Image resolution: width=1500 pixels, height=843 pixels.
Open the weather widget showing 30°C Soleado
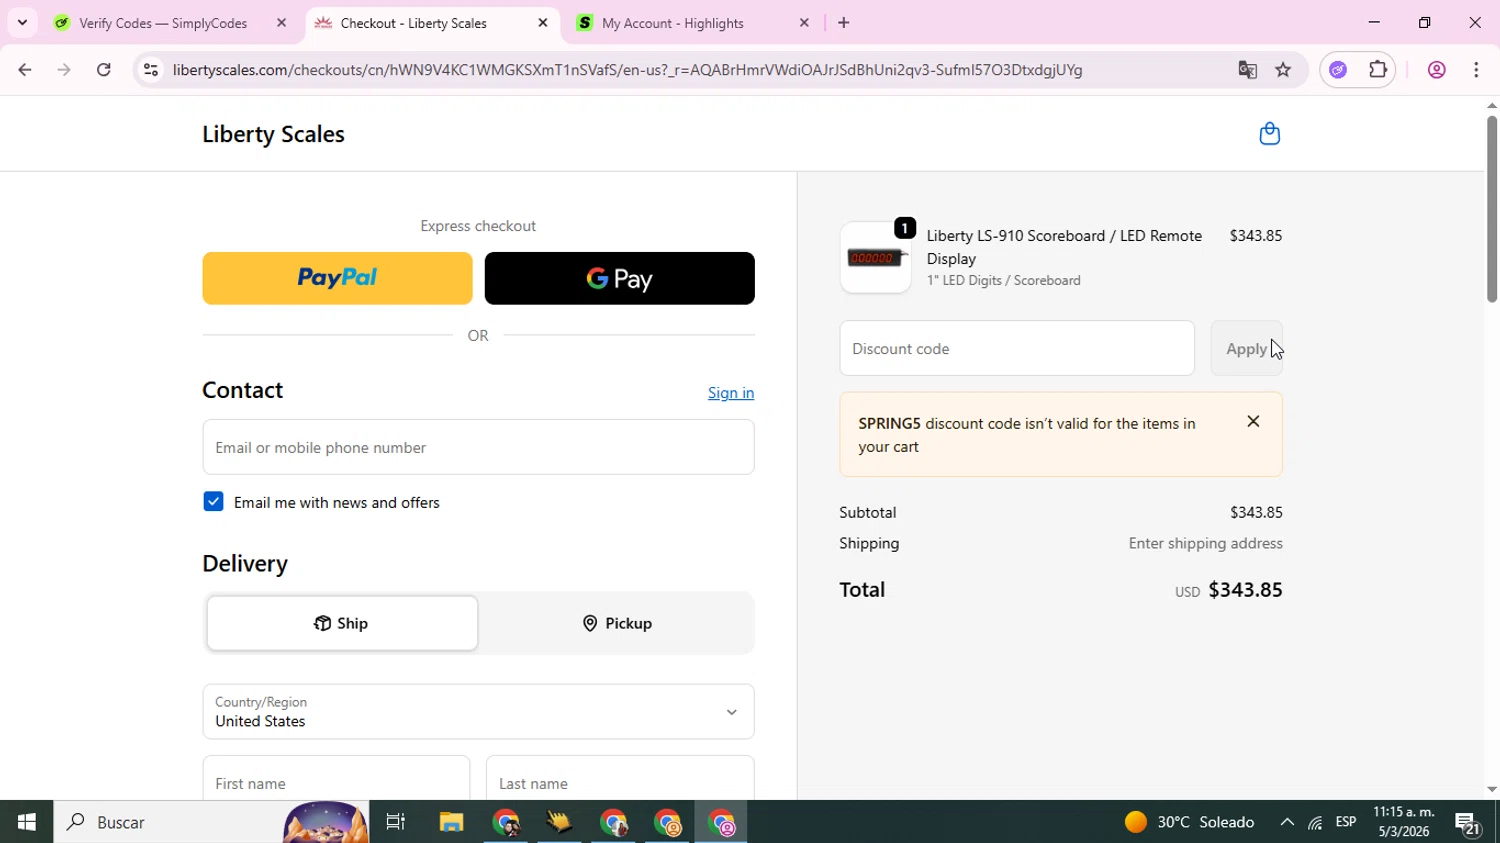(1189, 822)
